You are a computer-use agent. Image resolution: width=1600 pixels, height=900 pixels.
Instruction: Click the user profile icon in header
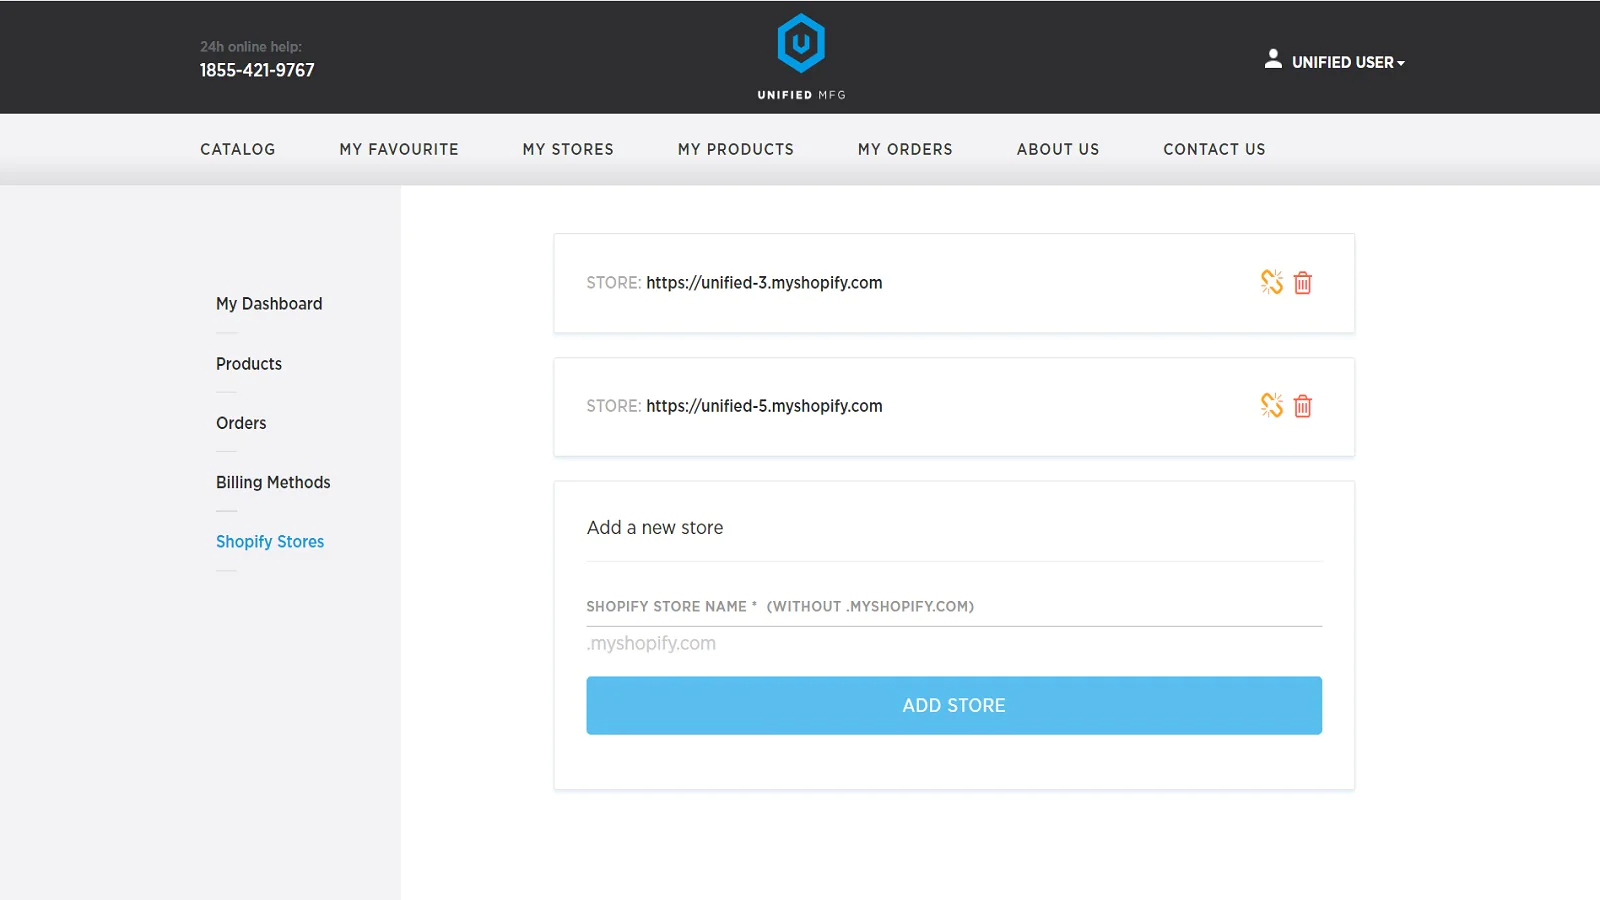tap(1273, 60)
